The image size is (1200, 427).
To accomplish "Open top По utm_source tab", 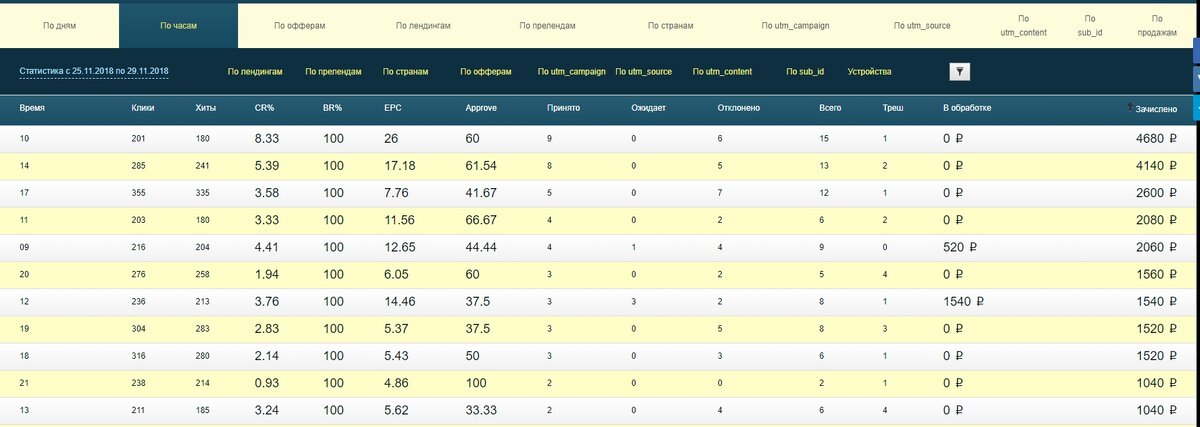I will tap(922, 25).
